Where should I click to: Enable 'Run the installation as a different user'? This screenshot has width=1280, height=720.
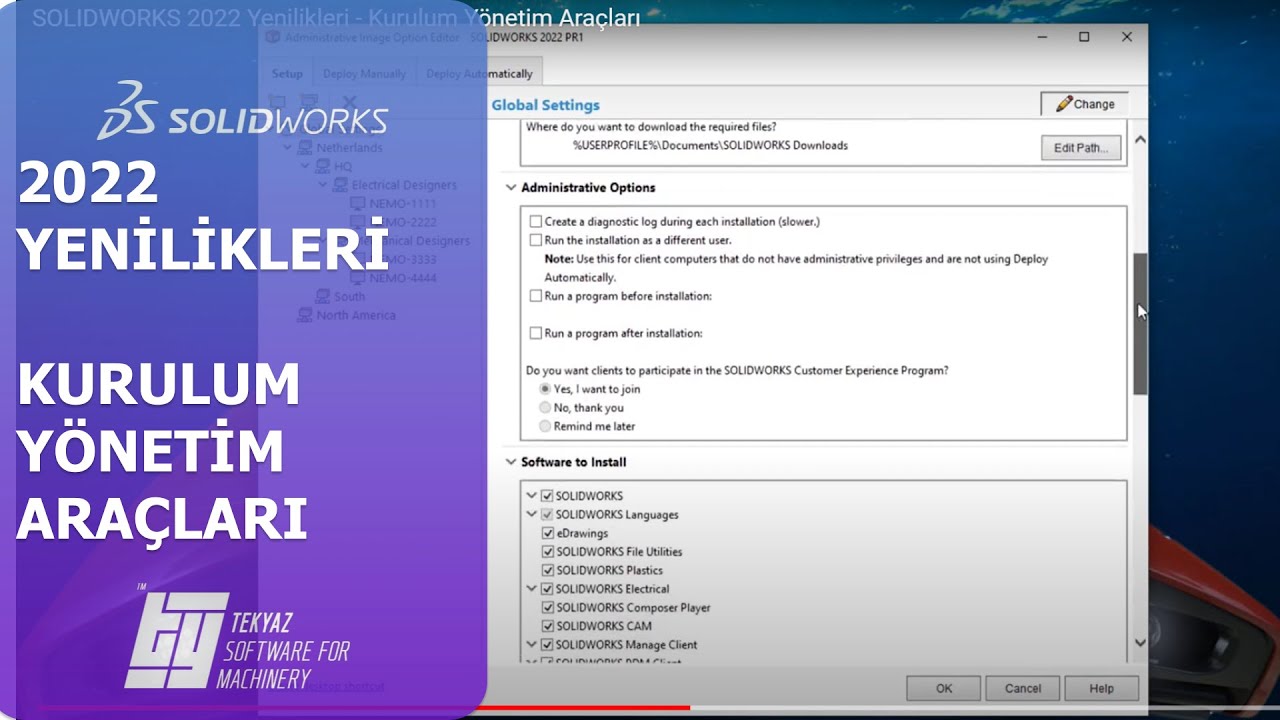click(536, 240)
